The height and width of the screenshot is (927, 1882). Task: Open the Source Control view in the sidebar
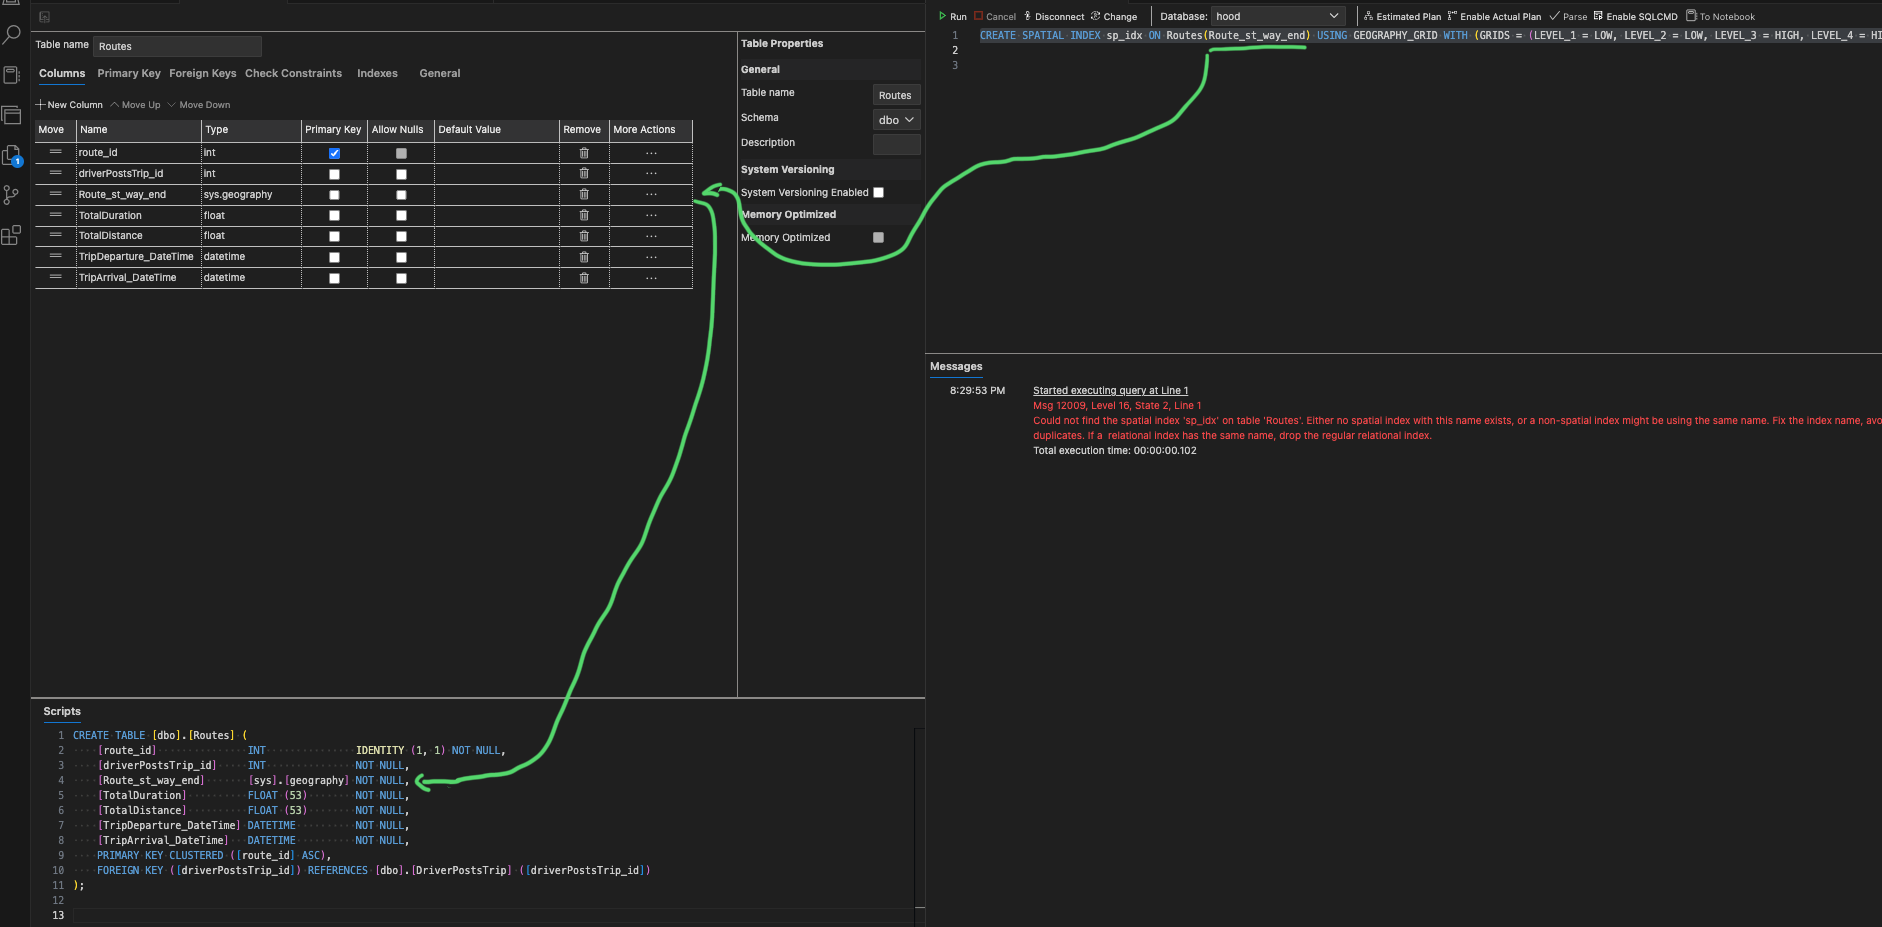coord(12,195)
